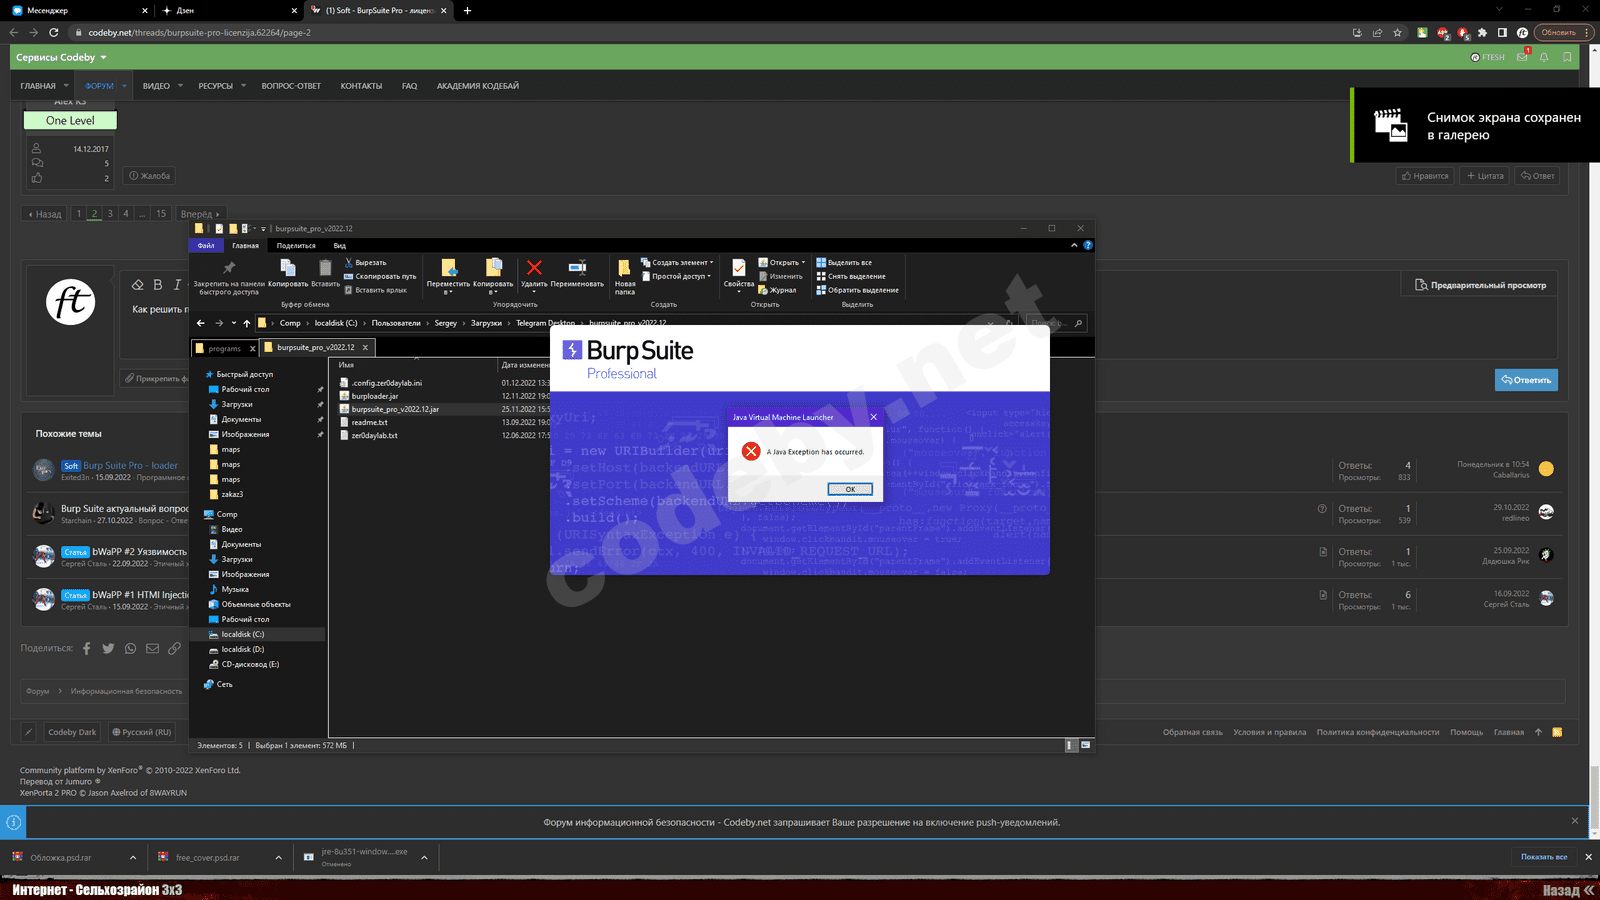Image resolution: width=1600 pixels, height=900 pixels.
Task: Expand the ВИДЕО menu arrow
Action: (x=180, y=86)
